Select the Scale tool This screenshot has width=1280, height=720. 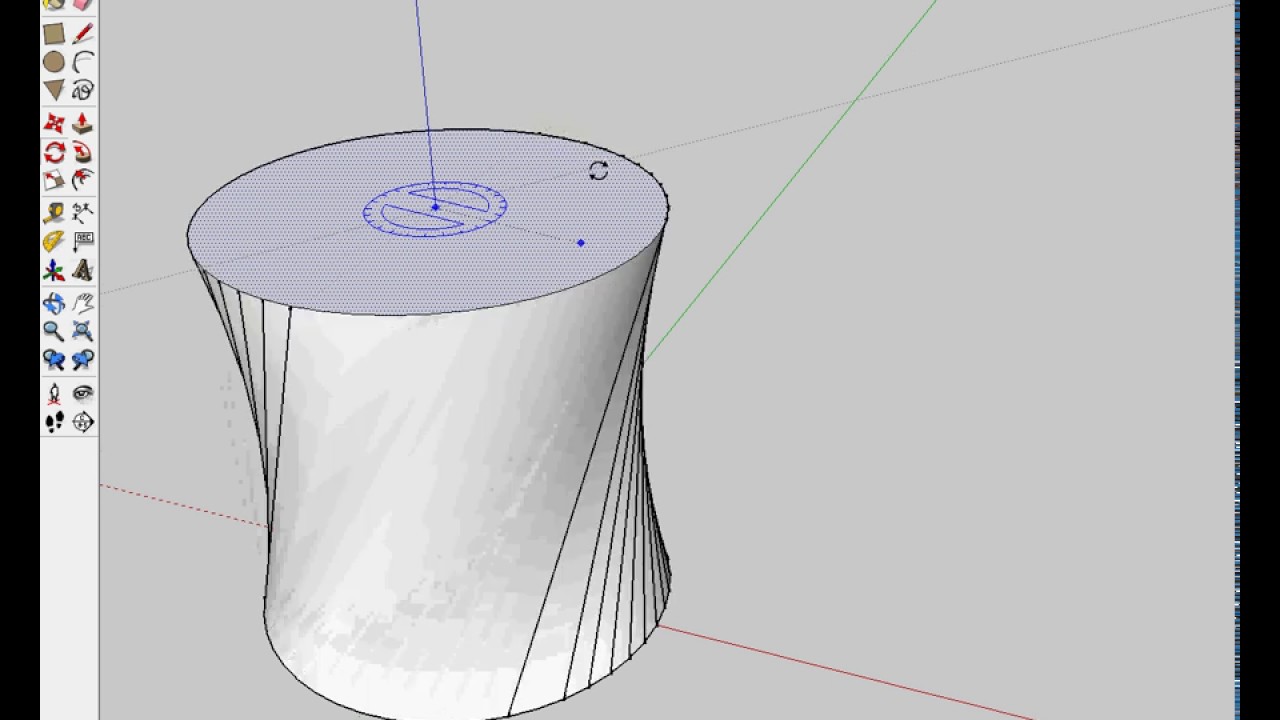pyautogui.click(x=54, y=180)
